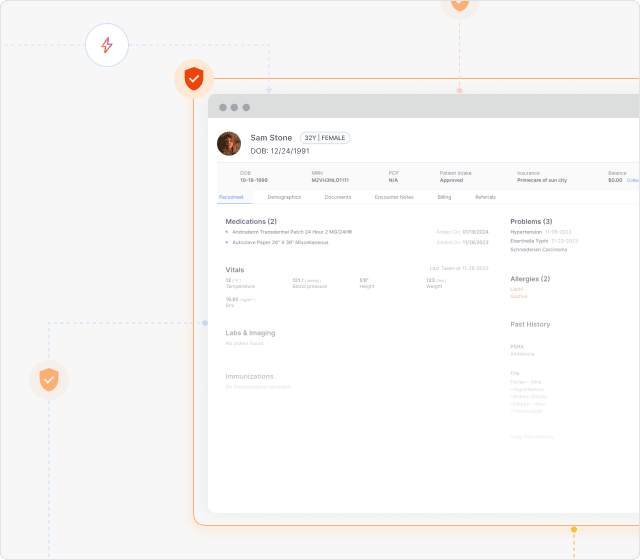The height and width of the screenshot is (560, 640).
Task: Go to the Encounter Notes tab
Action: [394, 197]
